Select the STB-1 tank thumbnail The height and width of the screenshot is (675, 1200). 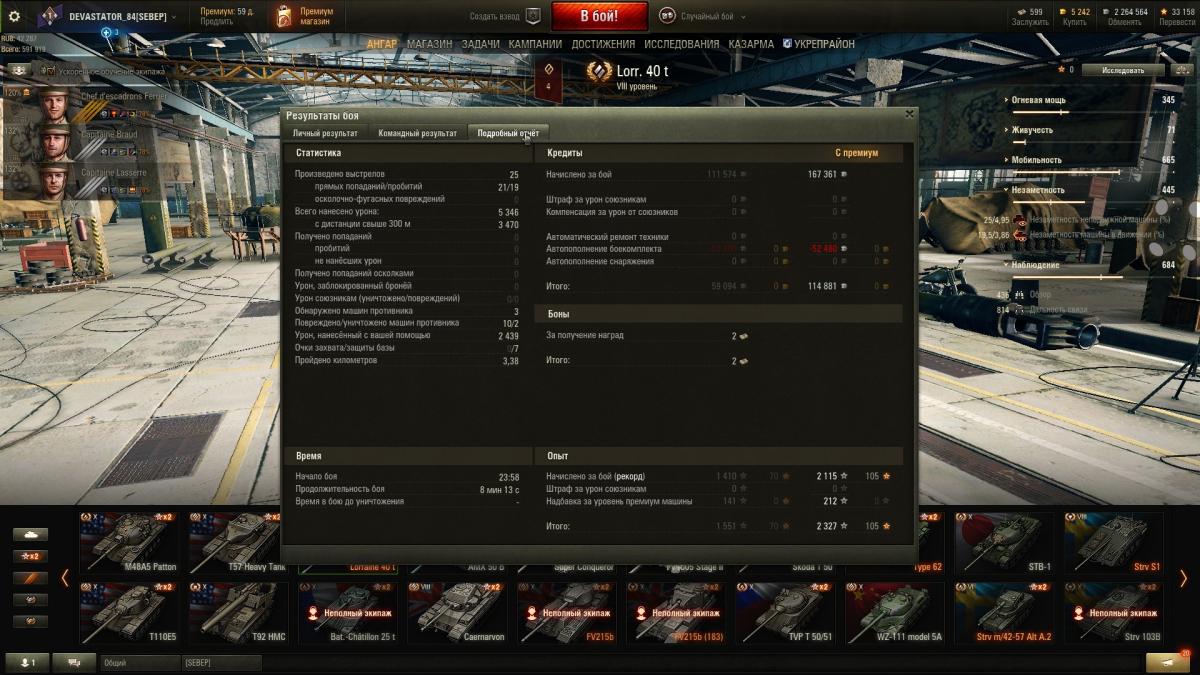(x=1003, y=543)
